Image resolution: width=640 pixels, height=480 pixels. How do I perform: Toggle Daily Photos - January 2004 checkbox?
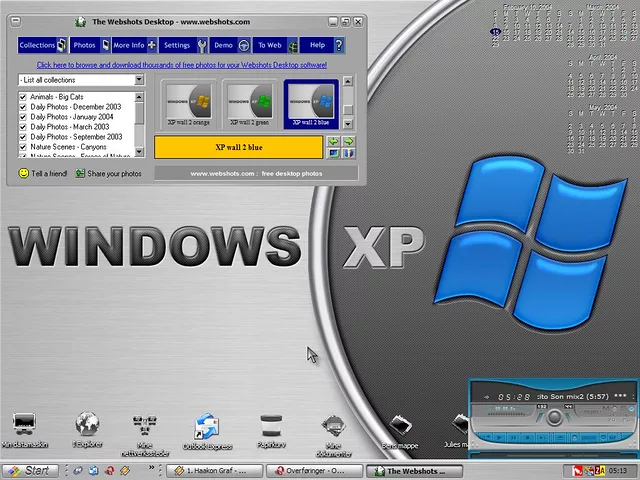pyautogui.click(x=23, y=117)
